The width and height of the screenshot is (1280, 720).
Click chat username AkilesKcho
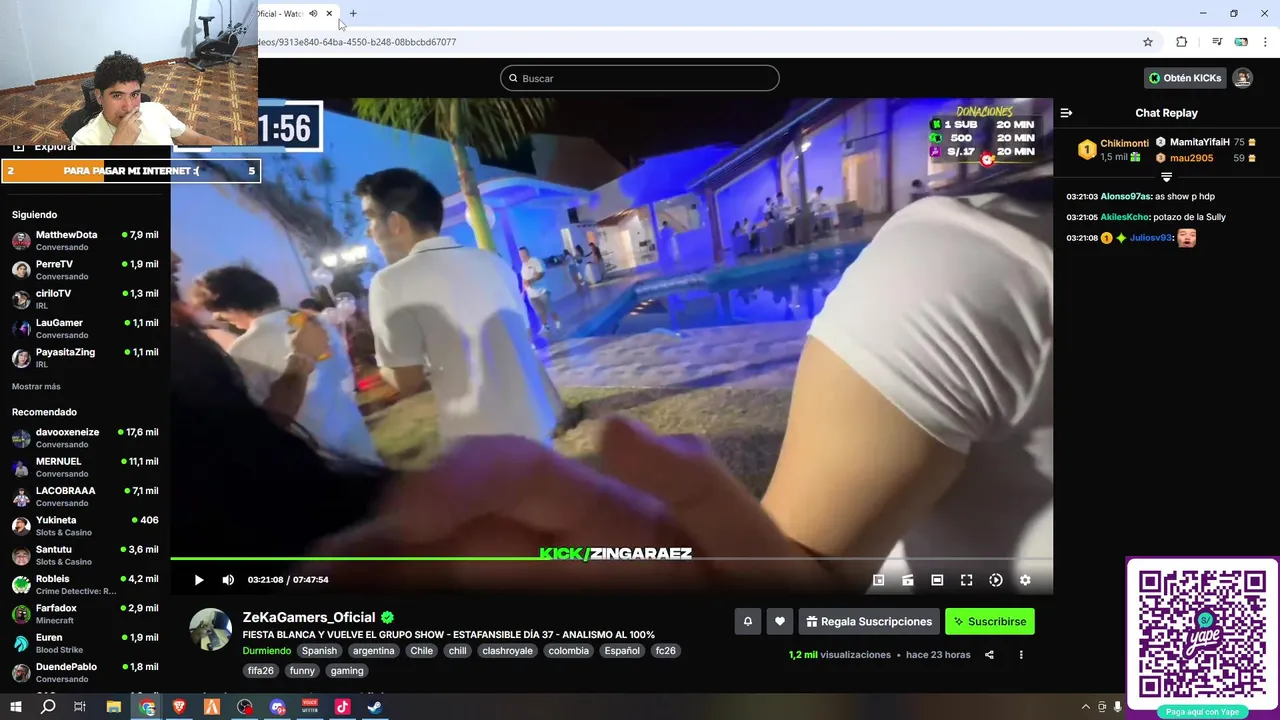1125,217
